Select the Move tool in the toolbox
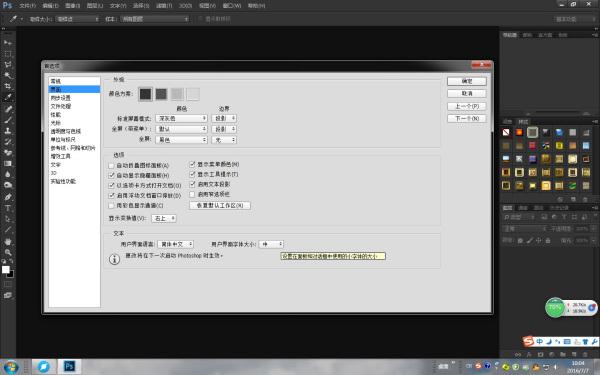The image size is (600, 375). coord(8,42)
